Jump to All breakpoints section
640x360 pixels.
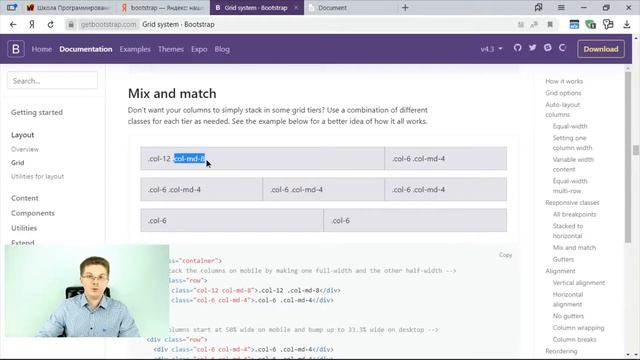coord(574,214)
